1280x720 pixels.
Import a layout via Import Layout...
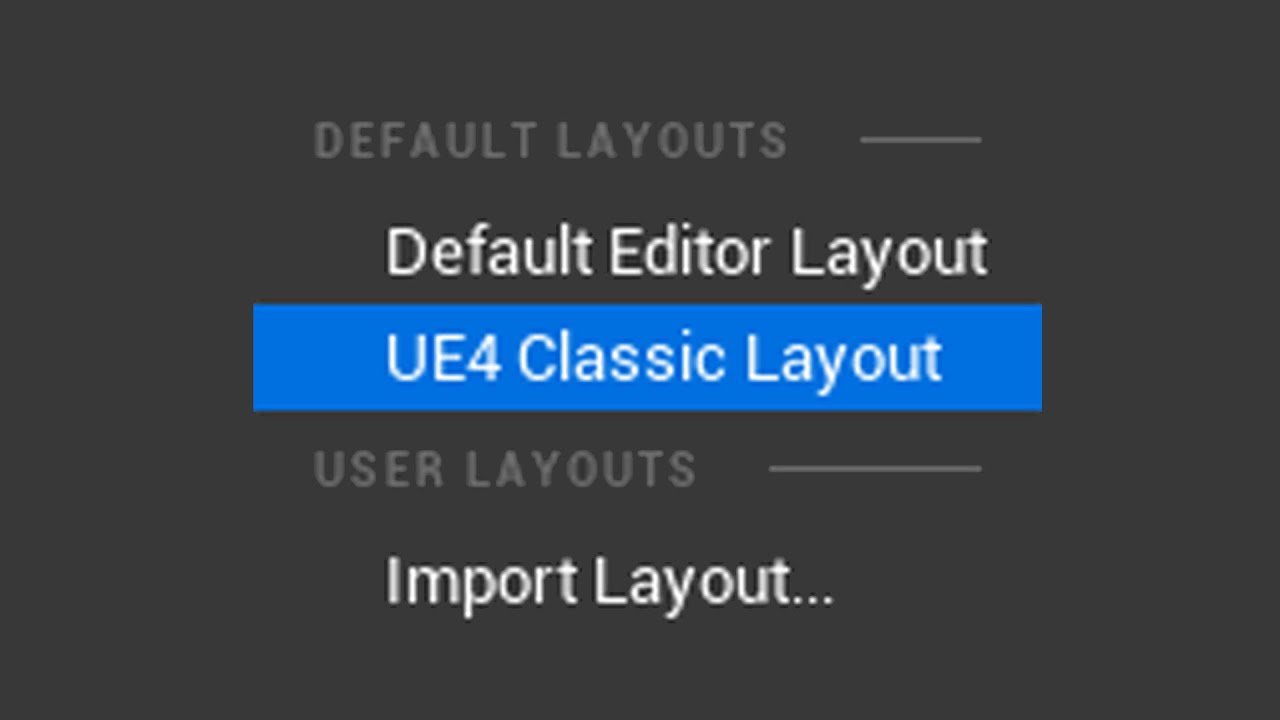click(609, 581)
